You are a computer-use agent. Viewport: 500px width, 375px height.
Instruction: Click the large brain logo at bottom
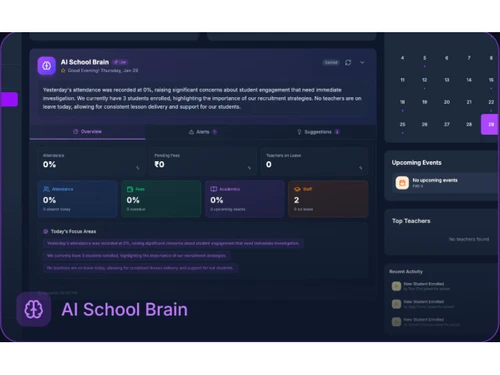(x=34, y=309)
